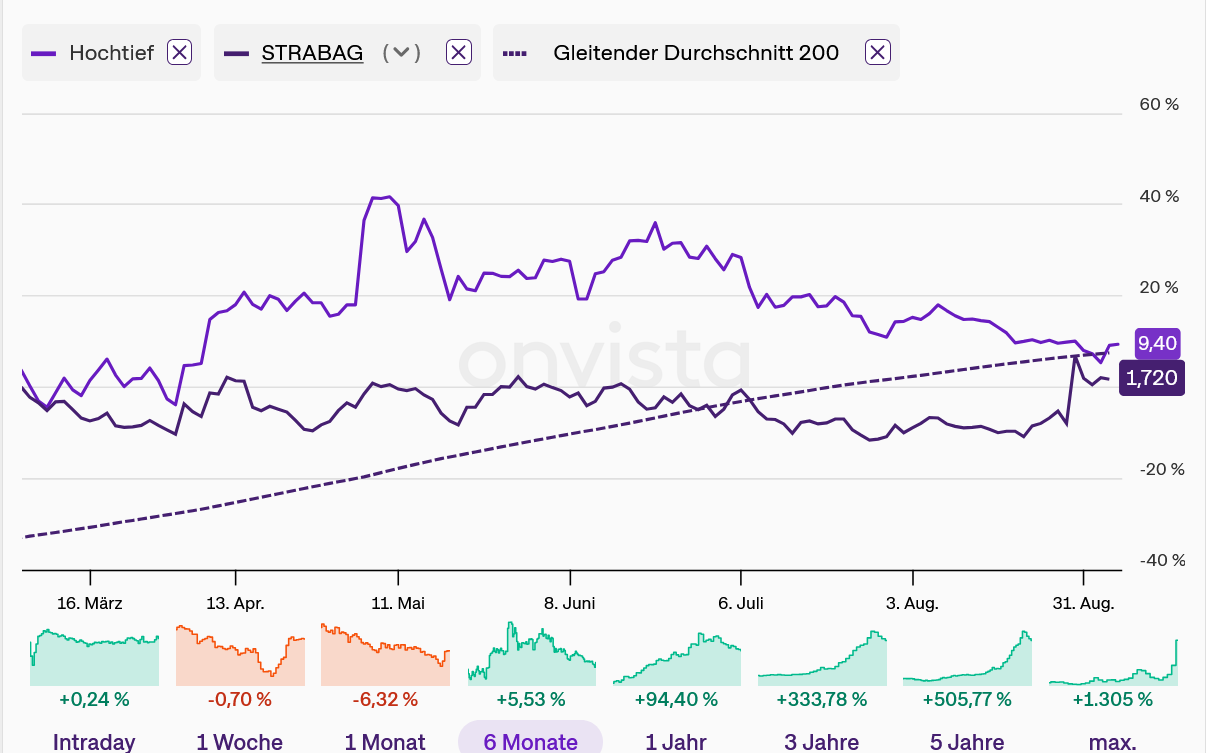Open the max. sparkline thumbnail
Image resolution: width=1206 pixels, height=753 pixels.
point(1113,662)
